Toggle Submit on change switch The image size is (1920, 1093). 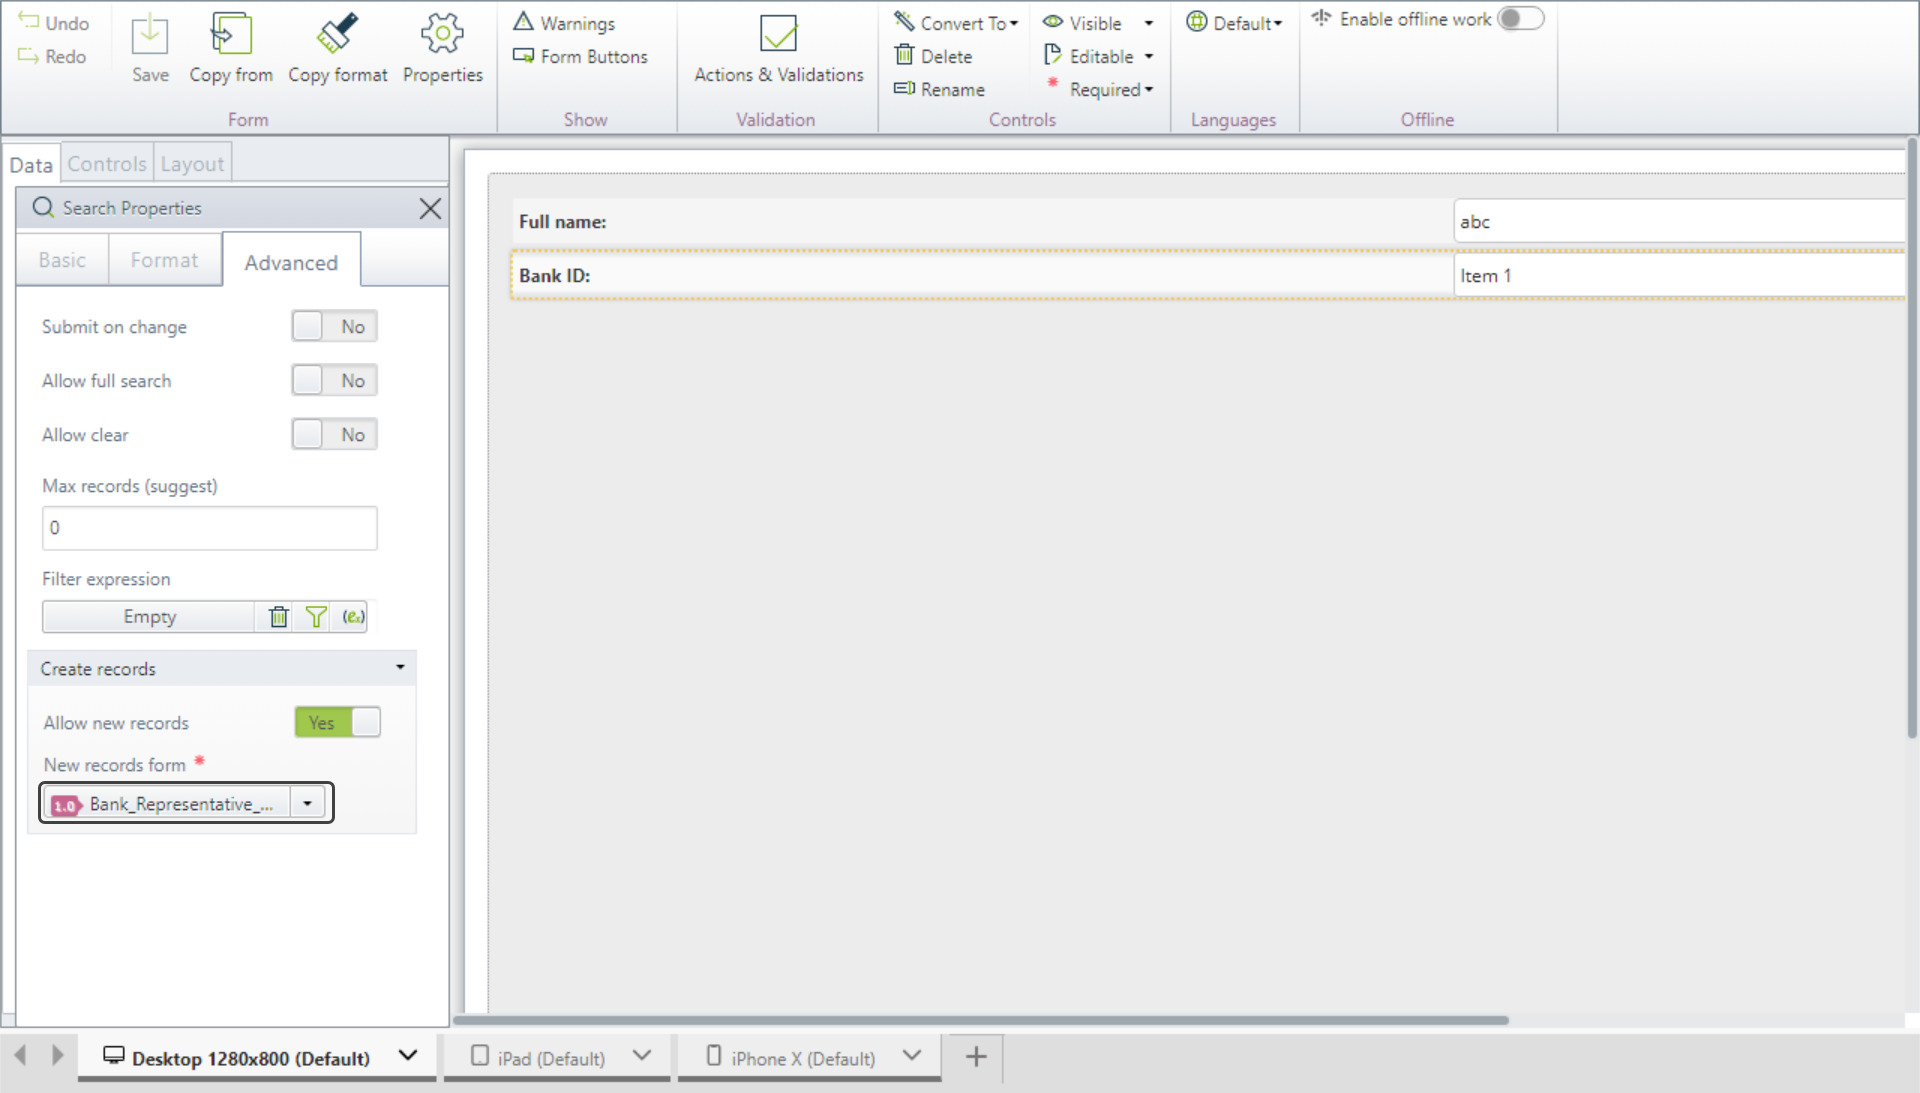pyautogui.click(x=334, y=327)
